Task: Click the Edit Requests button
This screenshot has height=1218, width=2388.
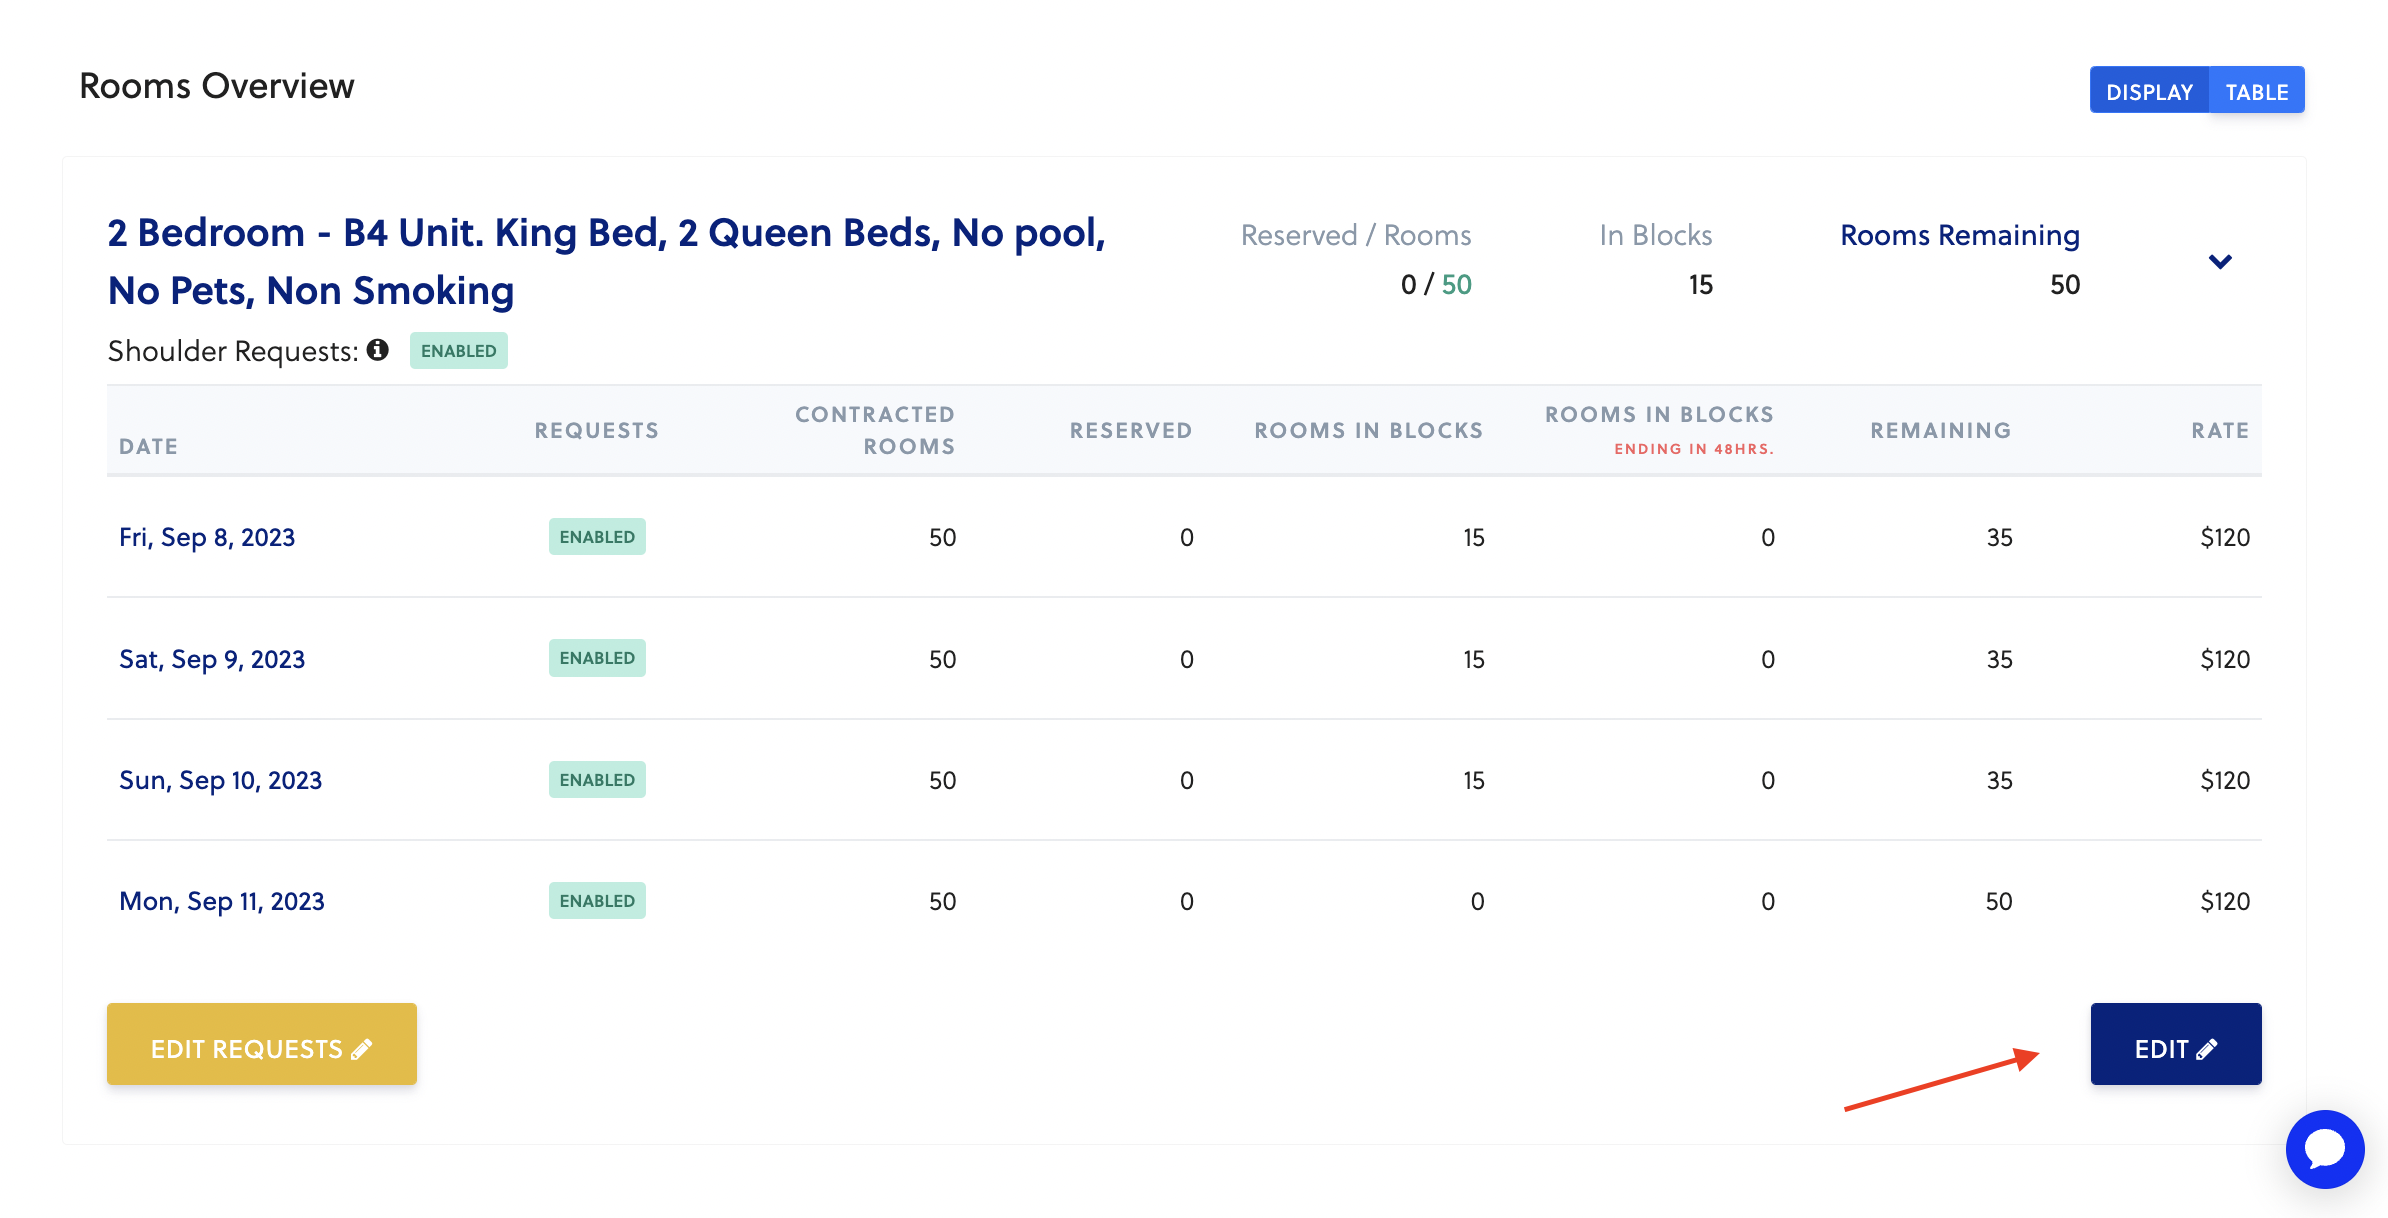Action: tap(262, 1045)
